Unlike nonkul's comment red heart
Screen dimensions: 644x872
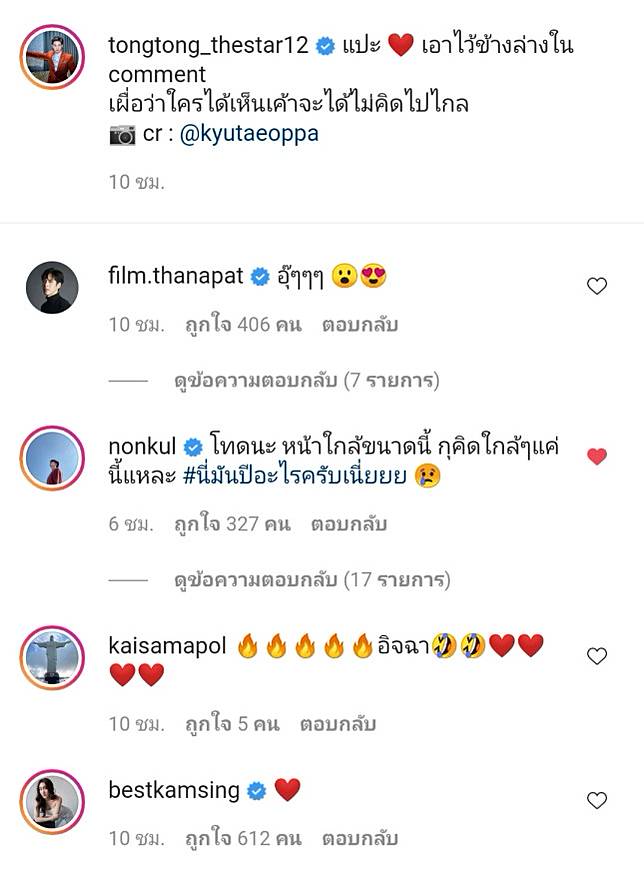[x=597, y=457]
